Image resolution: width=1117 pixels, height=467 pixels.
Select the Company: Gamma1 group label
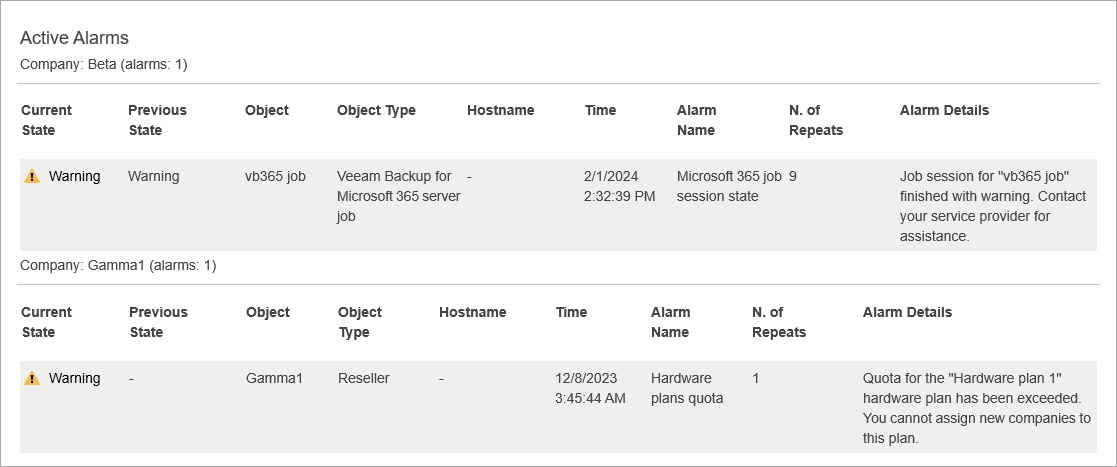click(118, 266)
